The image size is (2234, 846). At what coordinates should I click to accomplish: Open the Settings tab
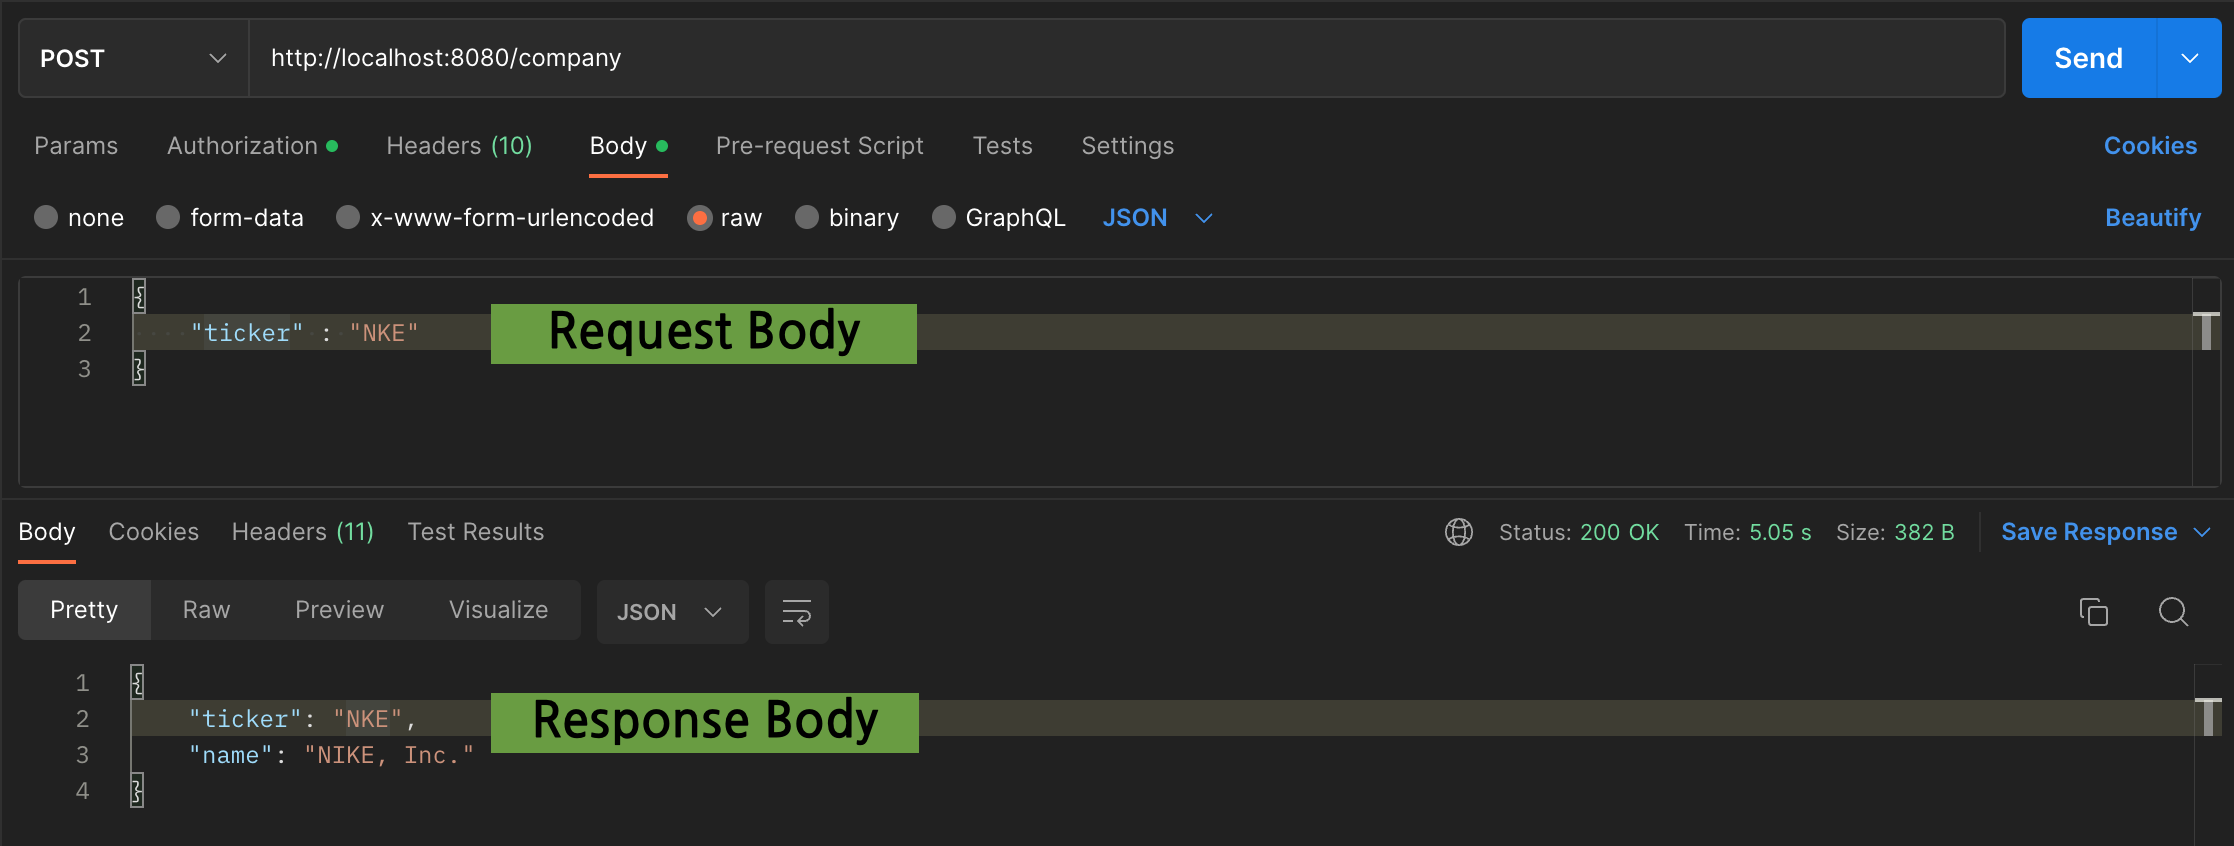pyautogui.click(x=1128, y=146)
